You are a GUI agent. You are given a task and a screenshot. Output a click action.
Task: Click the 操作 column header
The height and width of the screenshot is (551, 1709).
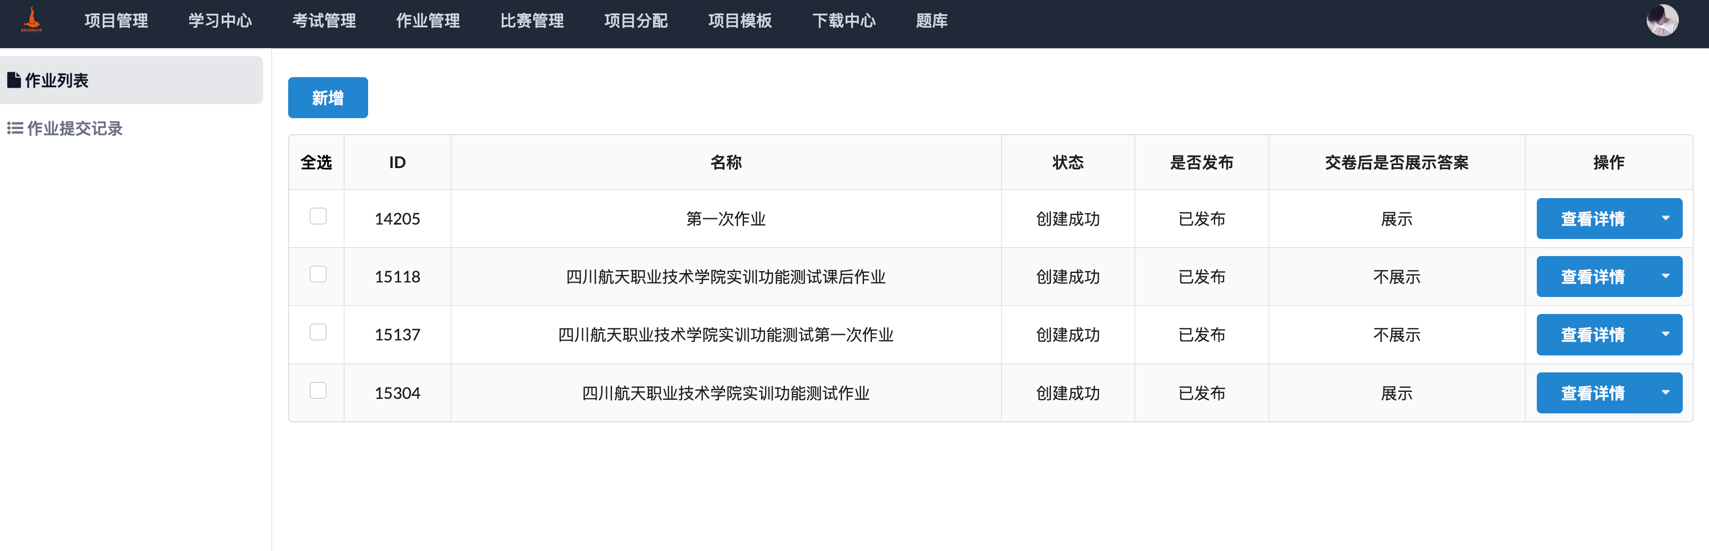(x=1609, y=162)
